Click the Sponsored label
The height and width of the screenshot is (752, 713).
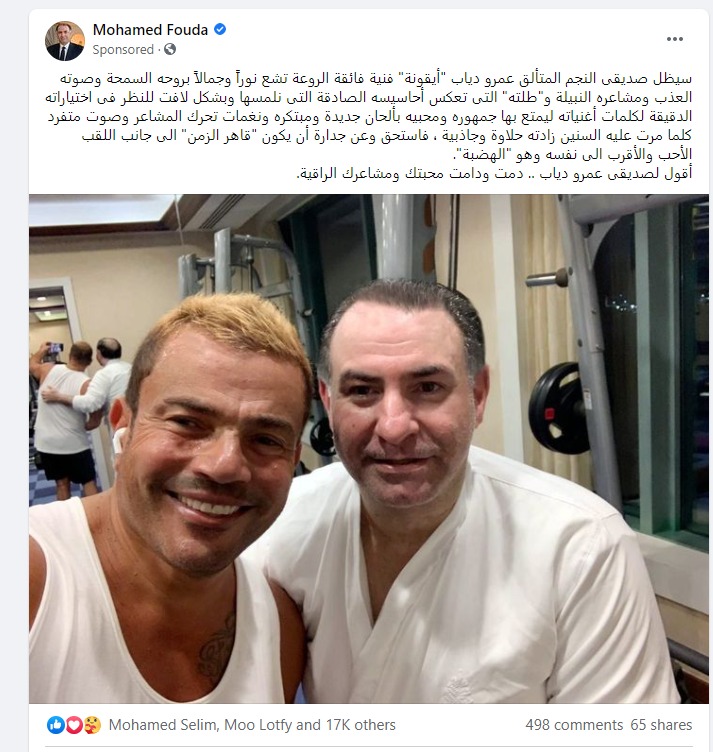pyautogui.click(x=123, y=49)
